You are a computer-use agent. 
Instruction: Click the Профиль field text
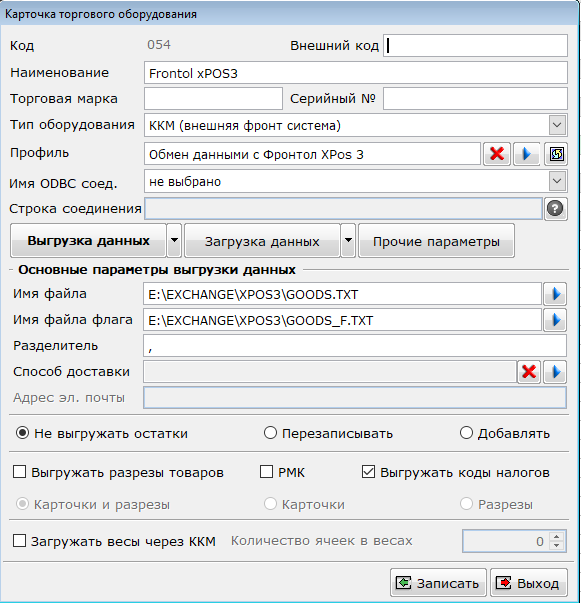(x=312, y=154)
